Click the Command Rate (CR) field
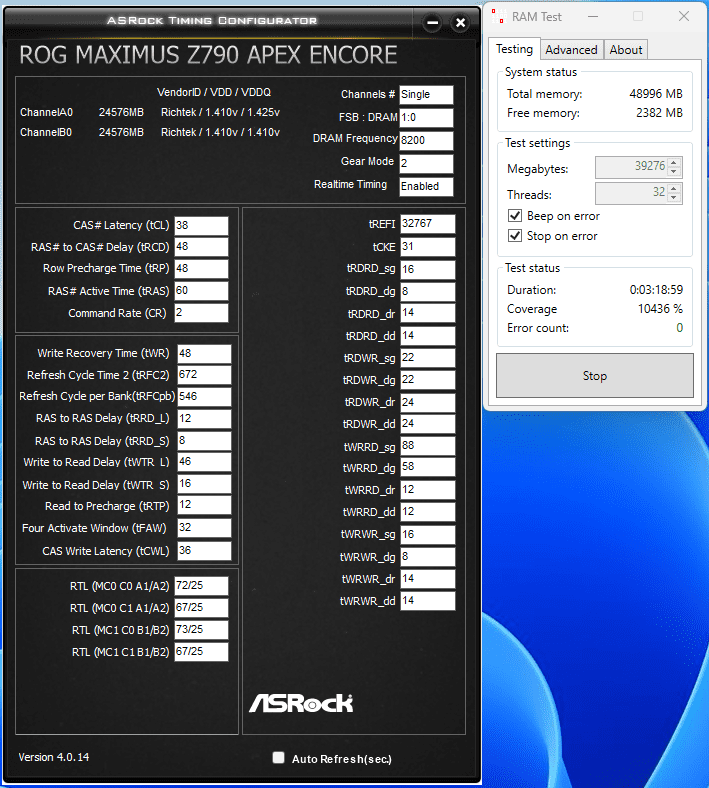 (201, 313)
